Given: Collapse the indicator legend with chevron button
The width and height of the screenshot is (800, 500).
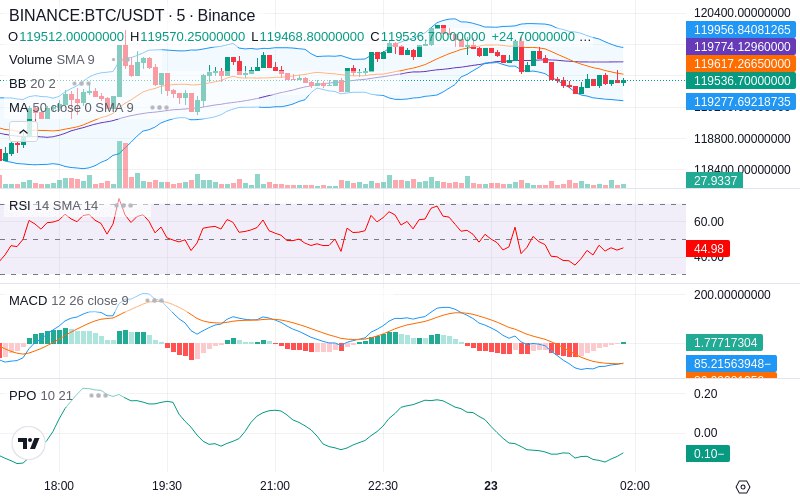Looking at the screenshot, I should pos(23,132).
